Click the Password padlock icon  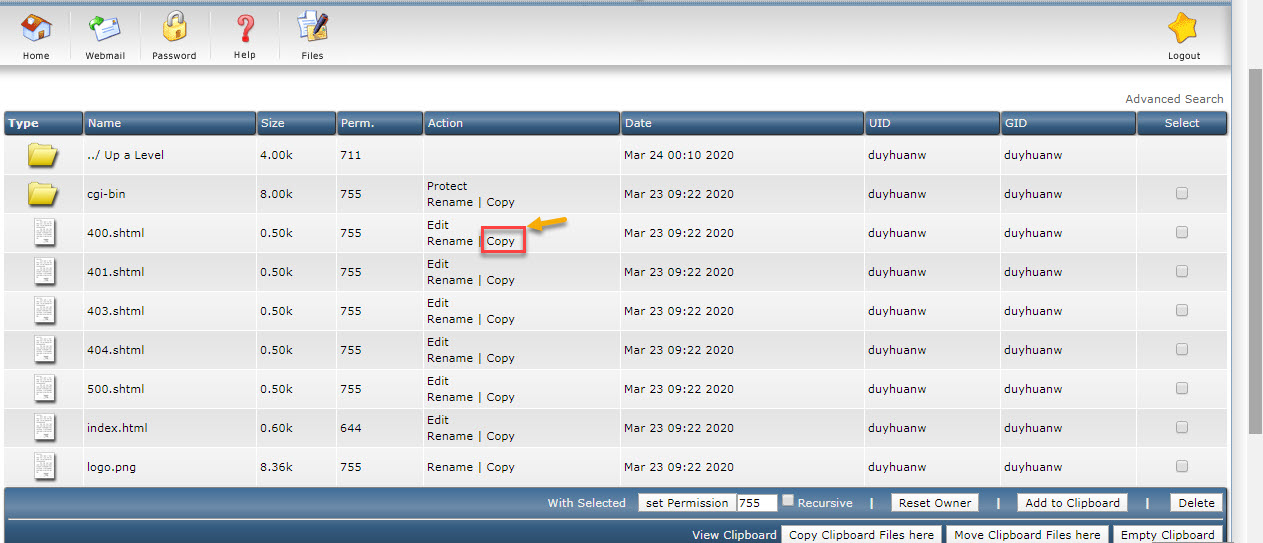[174, 28]
